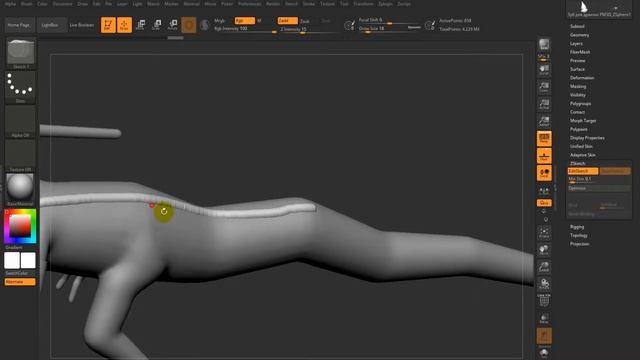
Task: Expand the Deformation subpalette
Action: (582, 78)
